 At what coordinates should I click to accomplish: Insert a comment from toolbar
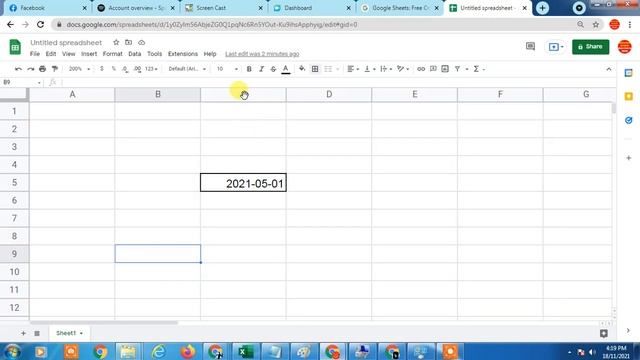click(x=433, y=69)
